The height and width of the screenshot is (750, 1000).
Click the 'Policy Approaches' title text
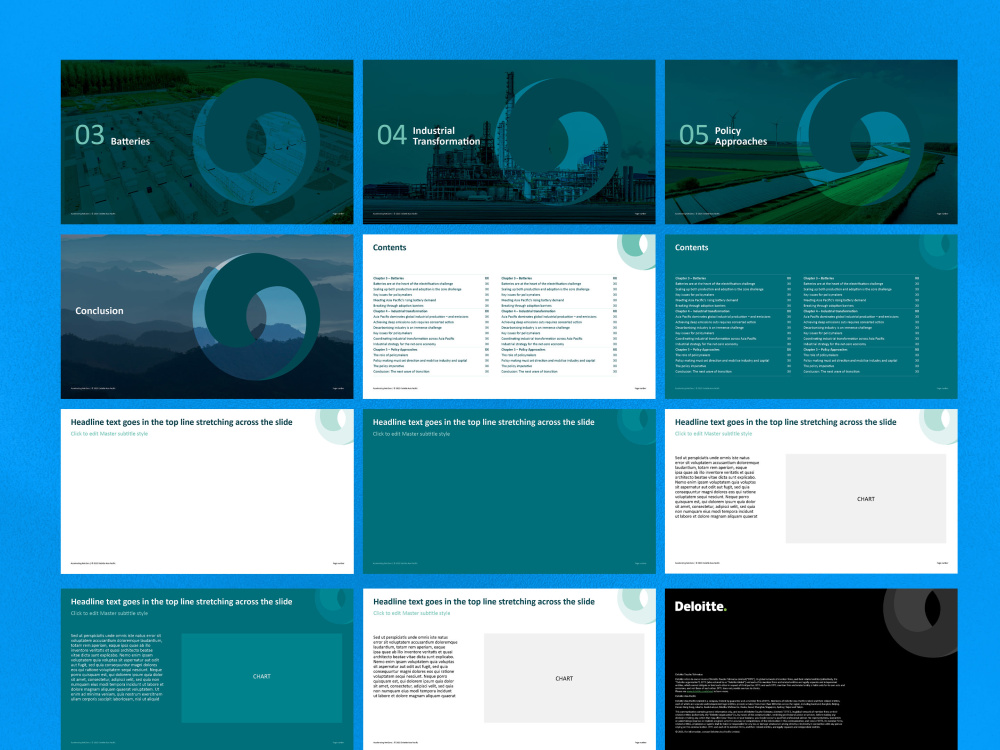click(x=740, y=136)
